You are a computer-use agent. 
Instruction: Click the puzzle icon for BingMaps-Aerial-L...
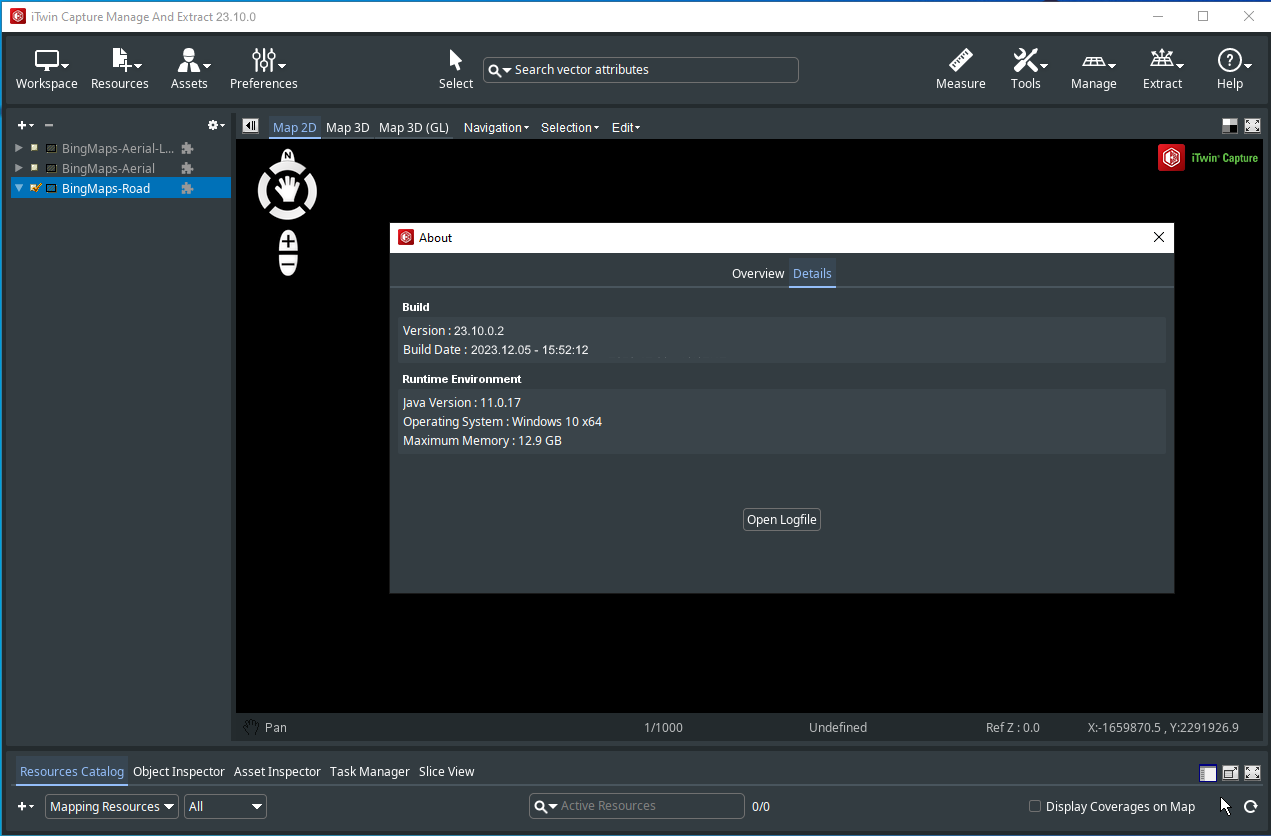(187, 149)
